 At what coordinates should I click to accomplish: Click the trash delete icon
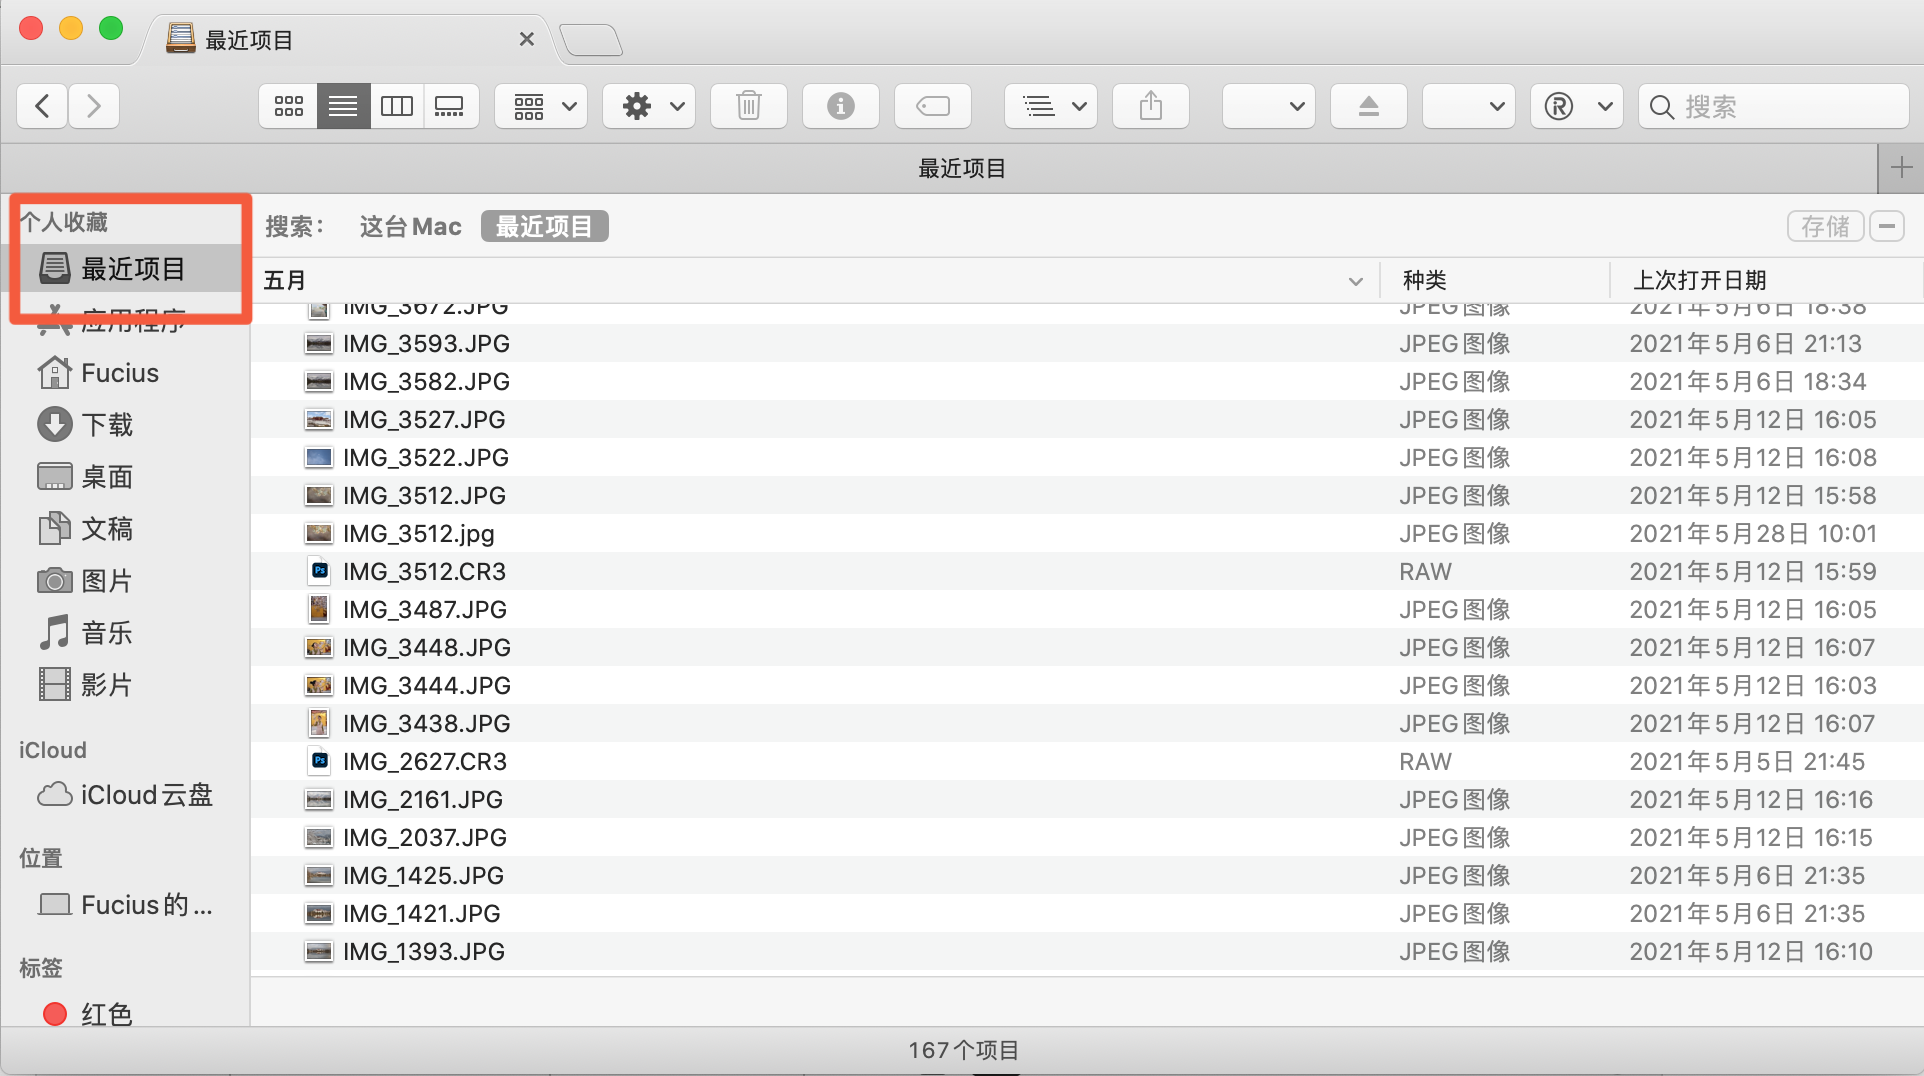[749, 106]
